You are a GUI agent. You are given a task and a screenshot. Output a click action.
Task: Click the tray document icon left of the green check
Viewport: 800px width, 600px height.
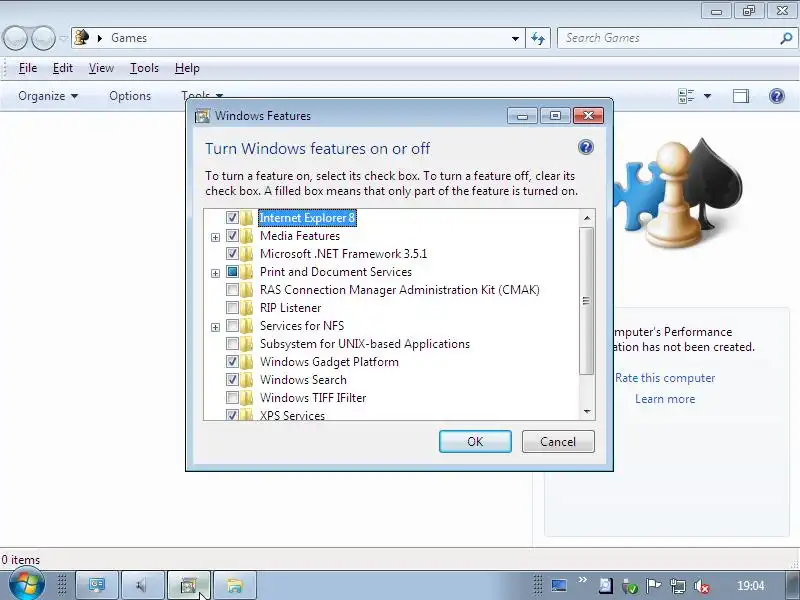(x=606, y=586)
